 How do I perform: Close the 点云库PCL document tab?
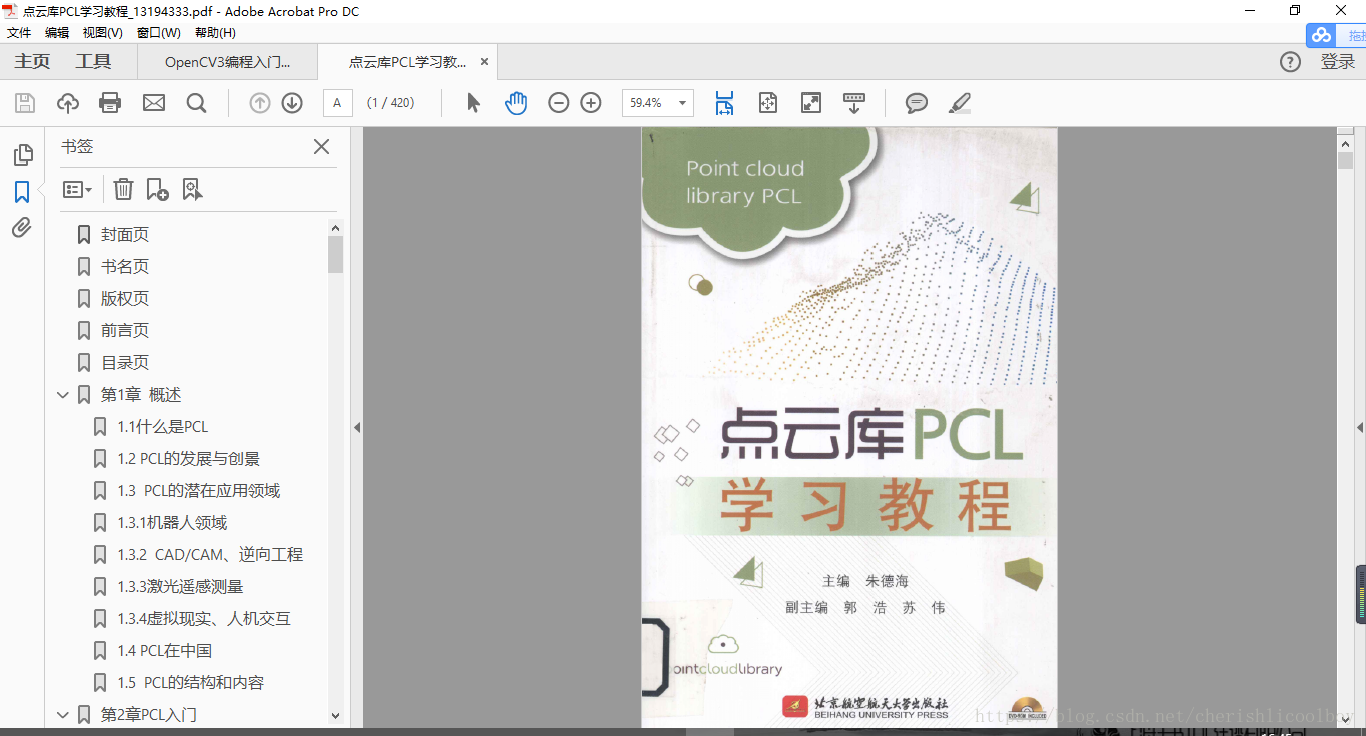(x=485, y=62)
